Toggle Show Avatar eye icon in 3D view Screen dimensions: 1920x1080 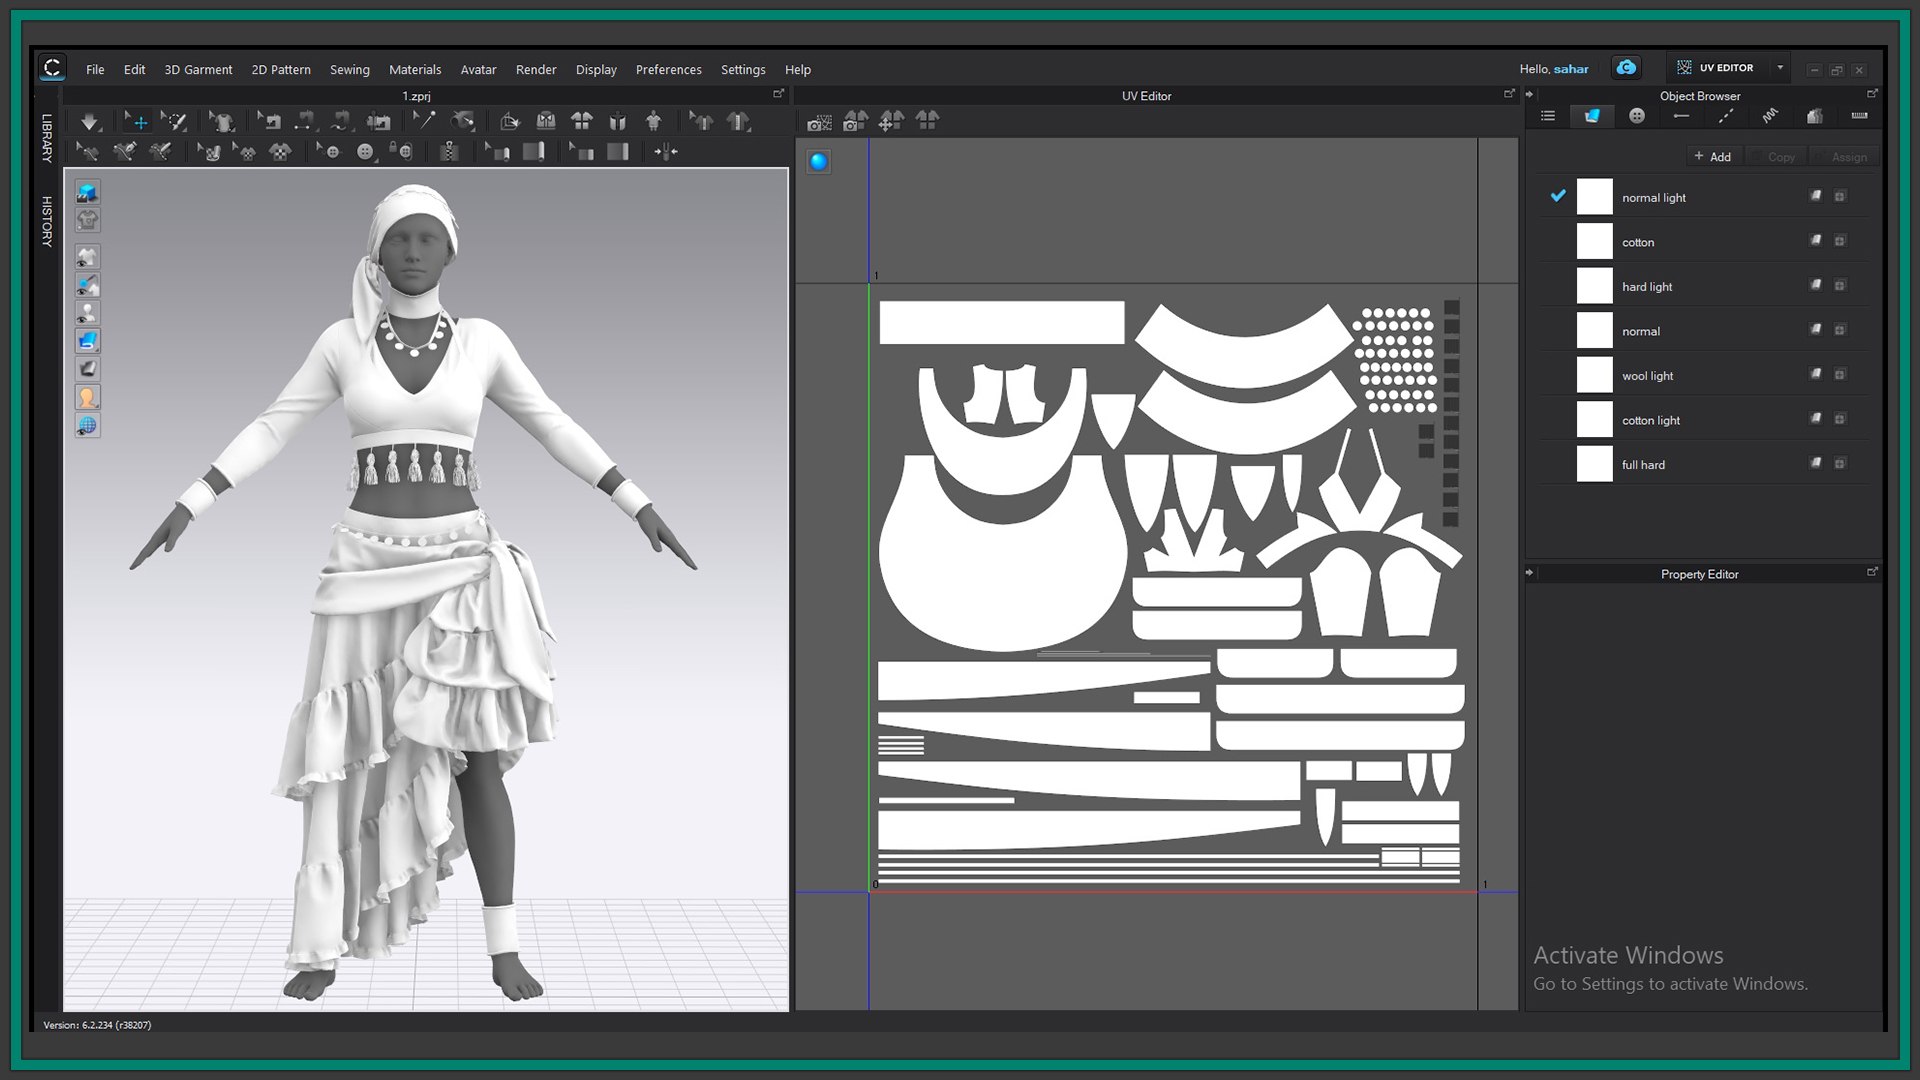coord(88,313)
